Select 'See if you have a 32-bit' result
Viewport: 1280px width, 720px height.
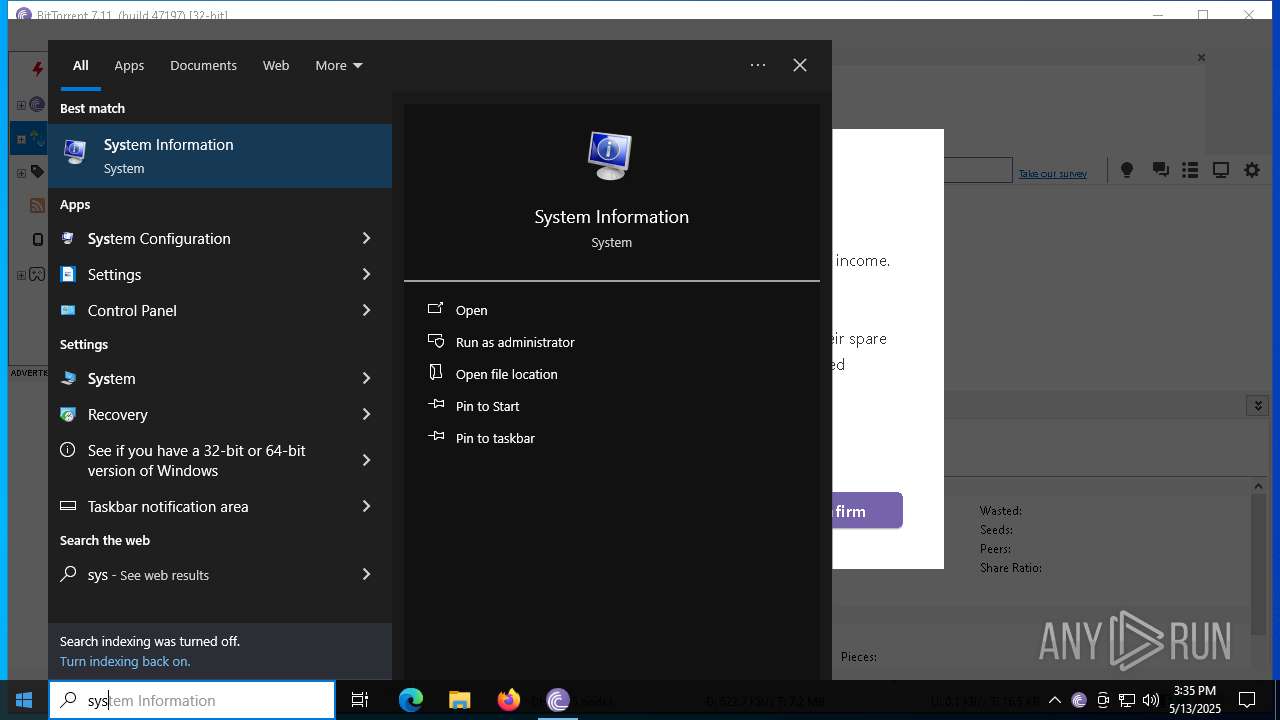click(220, 460)
